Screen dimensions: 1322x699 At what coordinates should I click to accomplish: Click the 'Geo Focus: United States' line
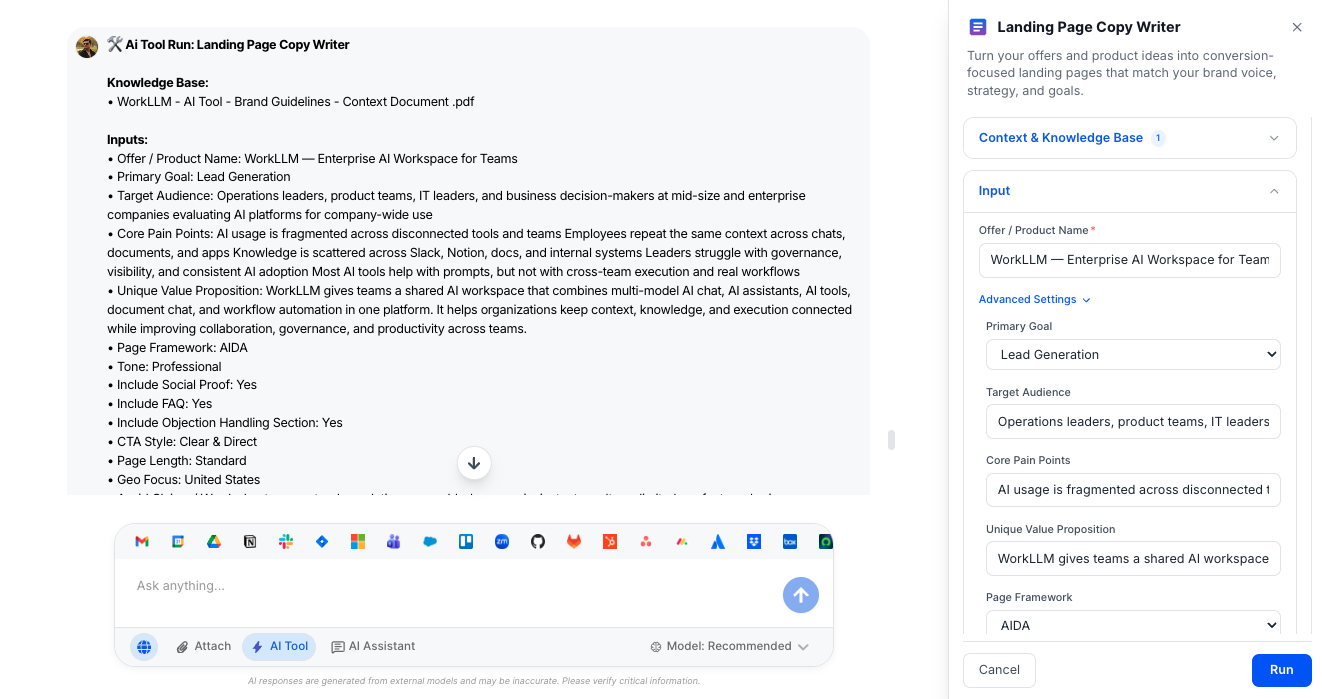184,480
